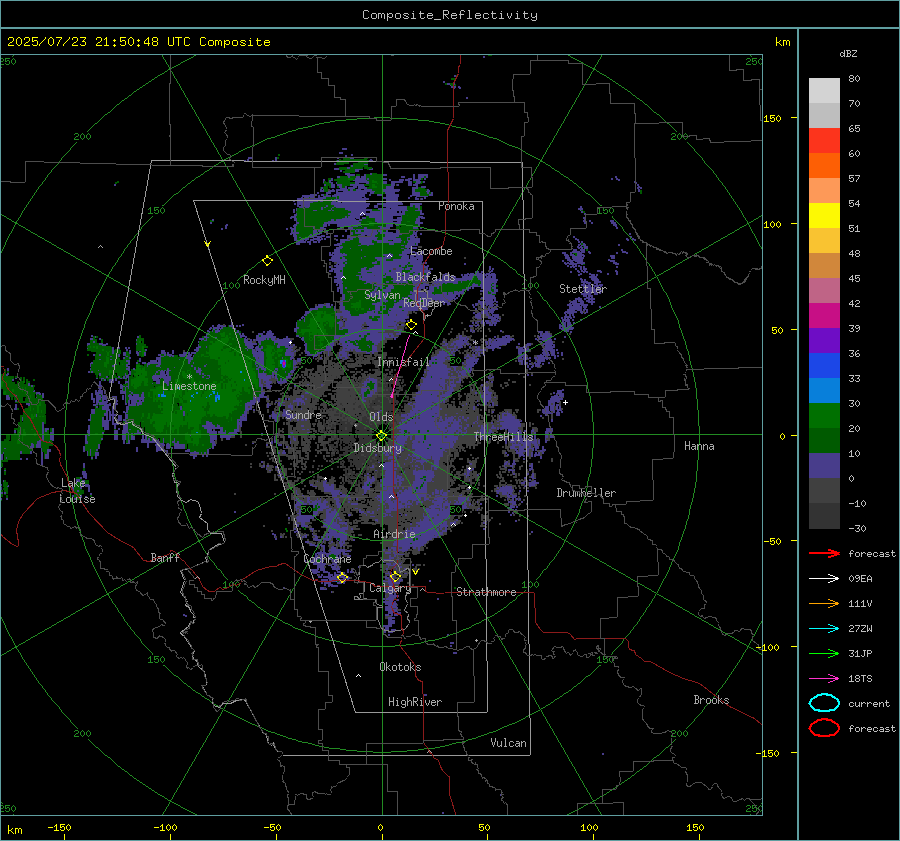Image resolution: width=900 pixels, height=841 pixels.
Task: Click the red forecast arrow in legend
Action: tap(824, 553)
